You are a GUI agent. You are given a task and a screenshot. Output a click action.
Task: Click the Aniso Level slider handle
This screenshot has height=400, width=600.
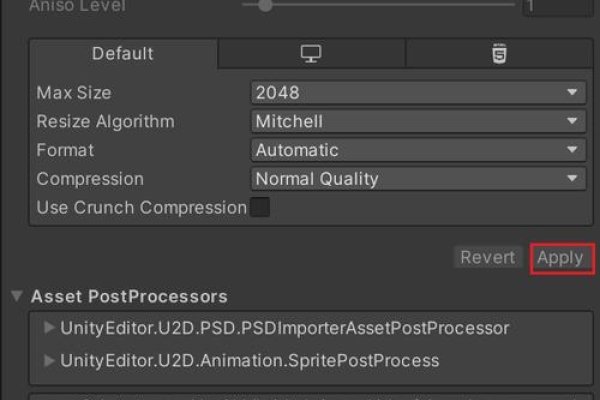(x=264, y=5)
